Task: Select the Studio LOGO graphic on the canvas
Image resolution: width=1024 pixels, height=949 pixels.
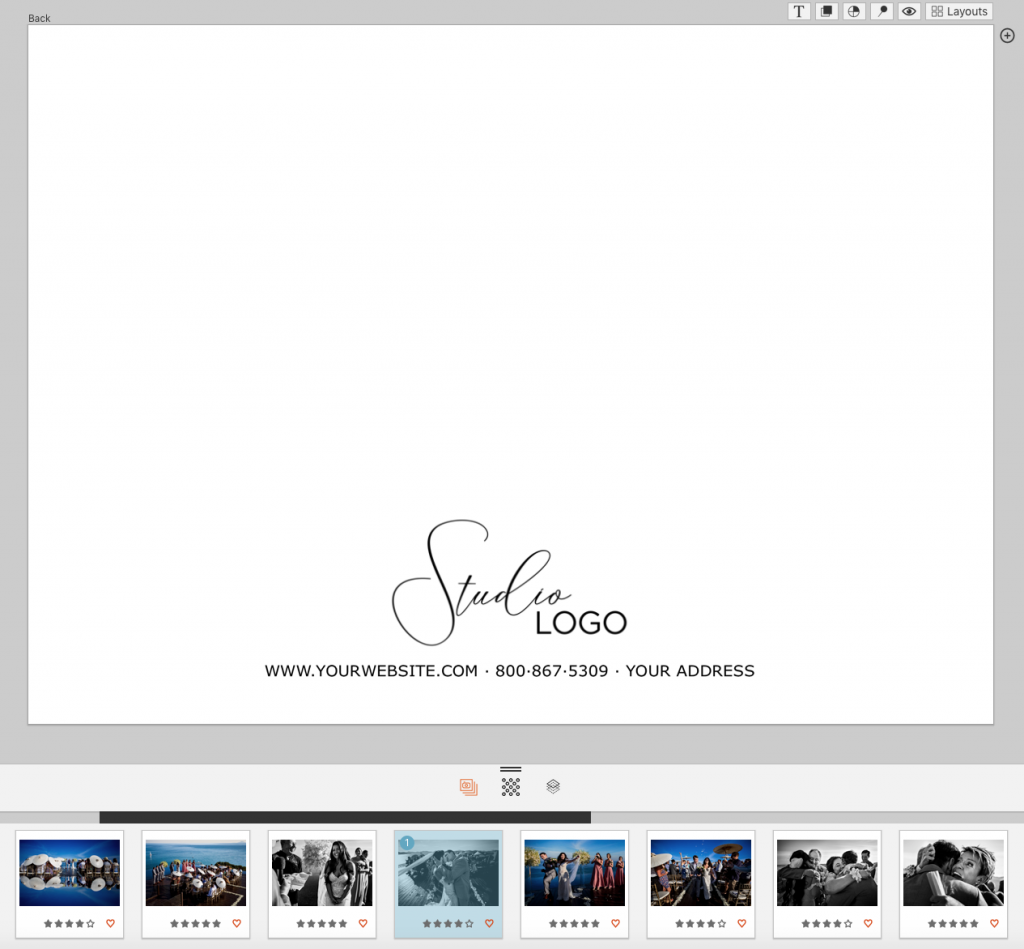Action: [x=509, y=583]
